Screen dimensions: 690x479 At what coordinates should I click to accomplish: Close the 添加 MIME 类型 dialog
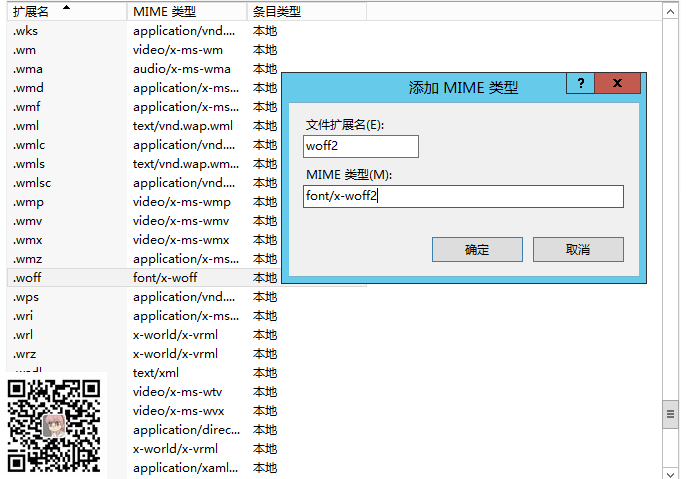[x=617, y=84]
